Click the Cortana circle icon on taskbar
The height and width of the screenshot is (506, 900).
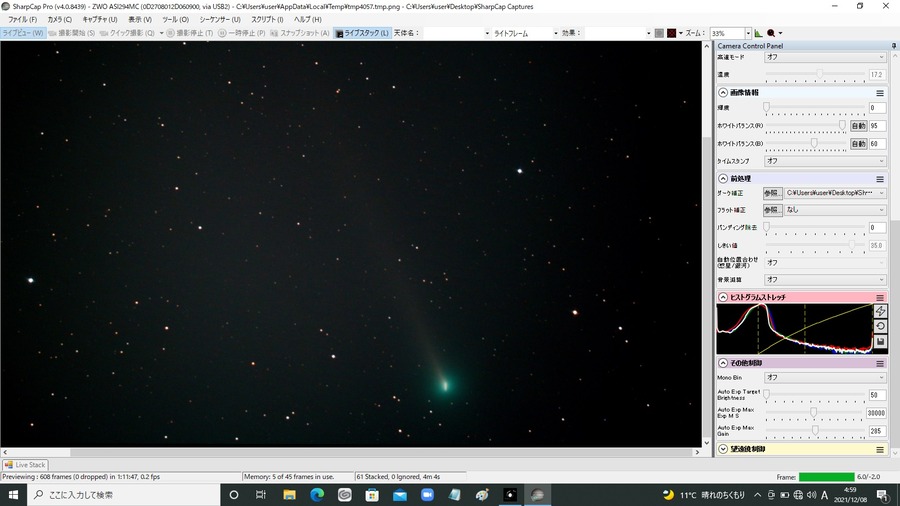[234, 495]
